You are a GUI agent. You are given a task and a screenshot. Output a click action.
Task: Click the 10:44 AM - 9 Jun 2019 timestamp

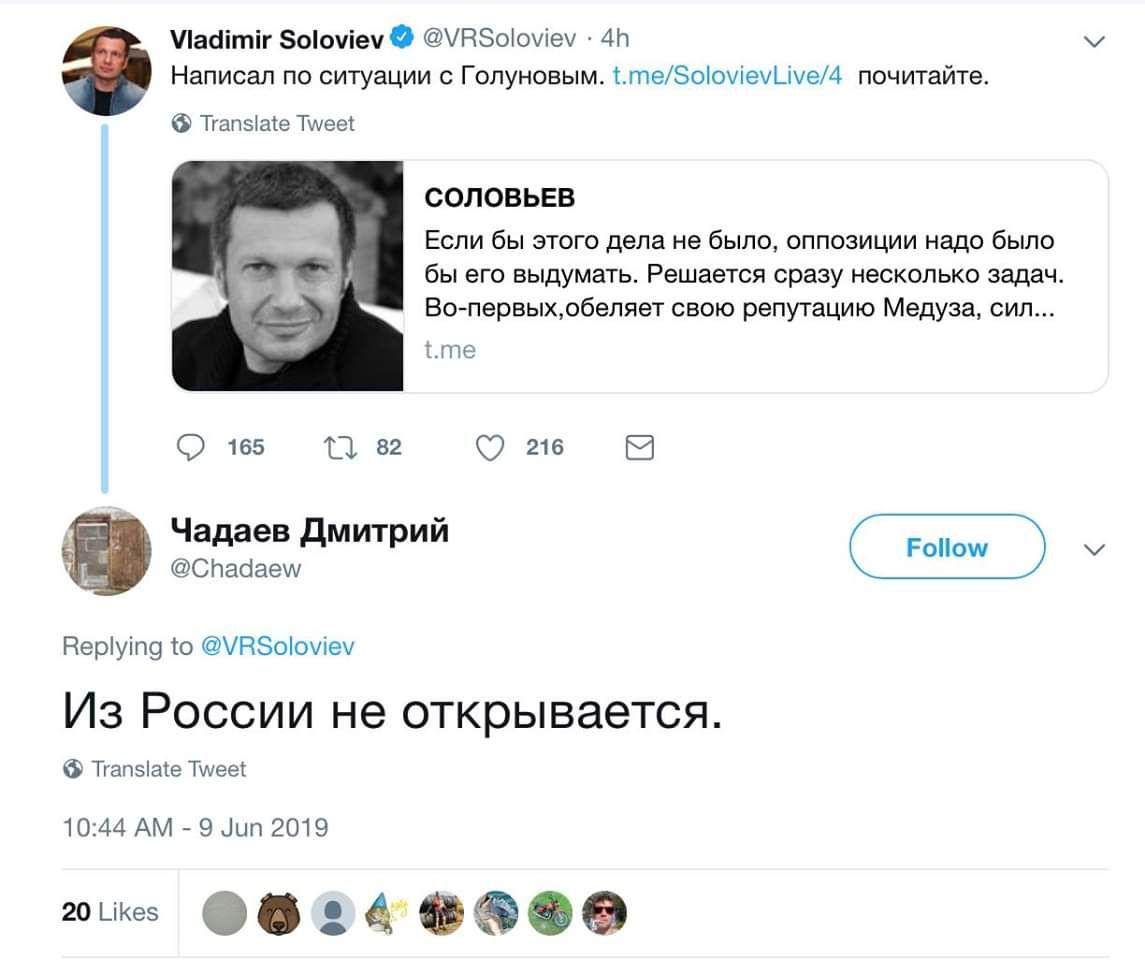(x=195, y=827)
